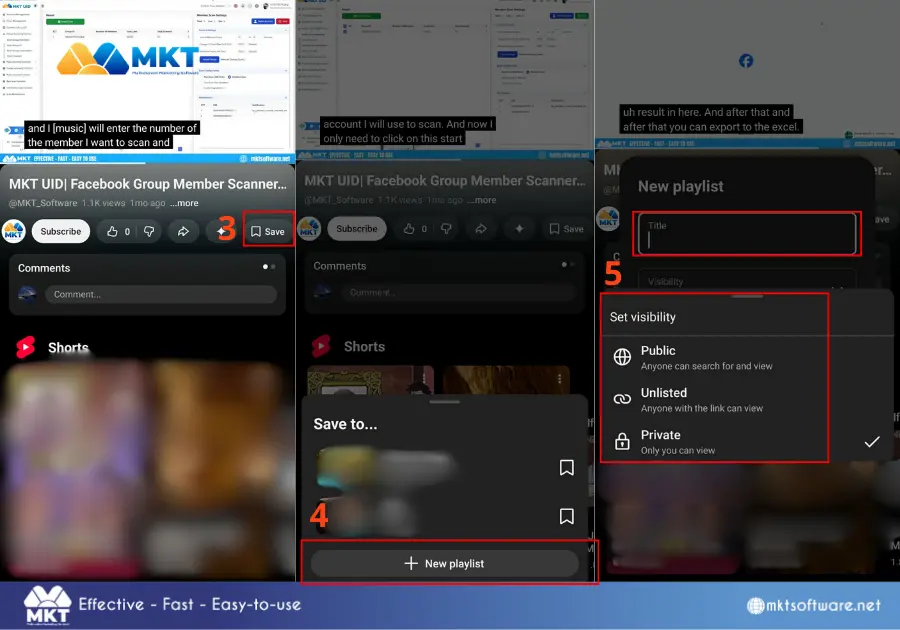Click the MKT logo in the footer banner
The height and width of the screenshot is (630, 900).
tap(48, 605)
